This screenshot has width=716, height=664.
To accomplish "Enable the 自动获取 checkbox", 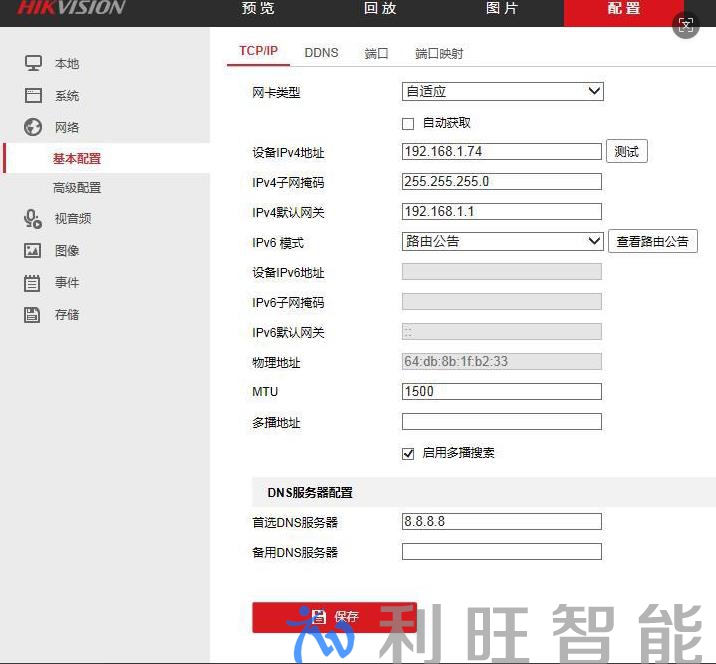I will tap(408, 124).
